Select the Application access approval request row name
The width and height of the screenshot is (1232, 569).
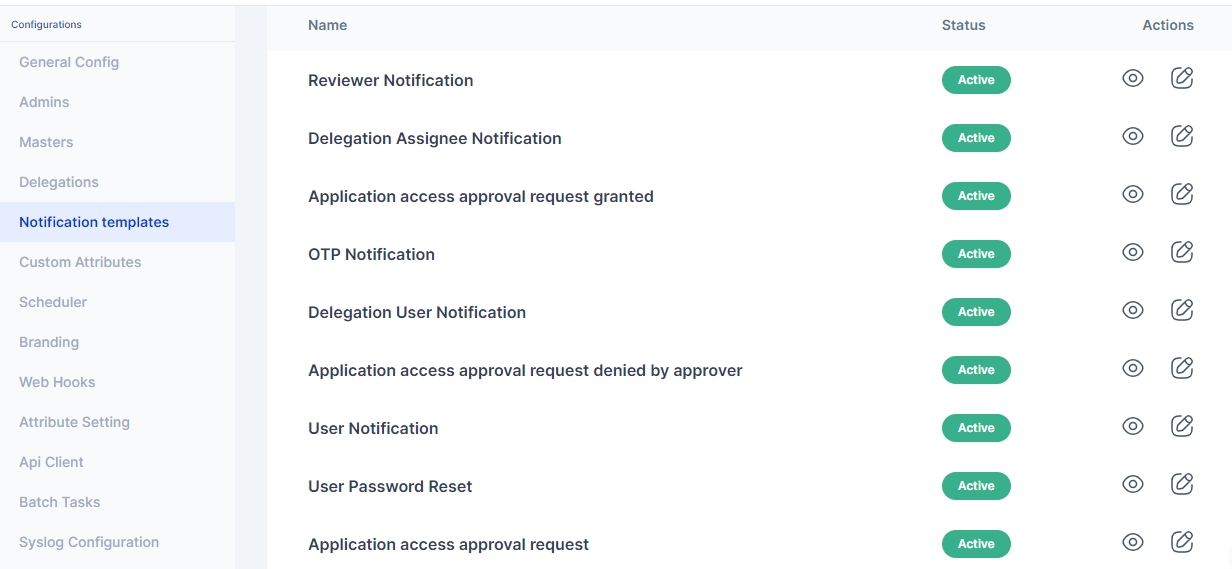pyautogui.click(x=448, y=544)
